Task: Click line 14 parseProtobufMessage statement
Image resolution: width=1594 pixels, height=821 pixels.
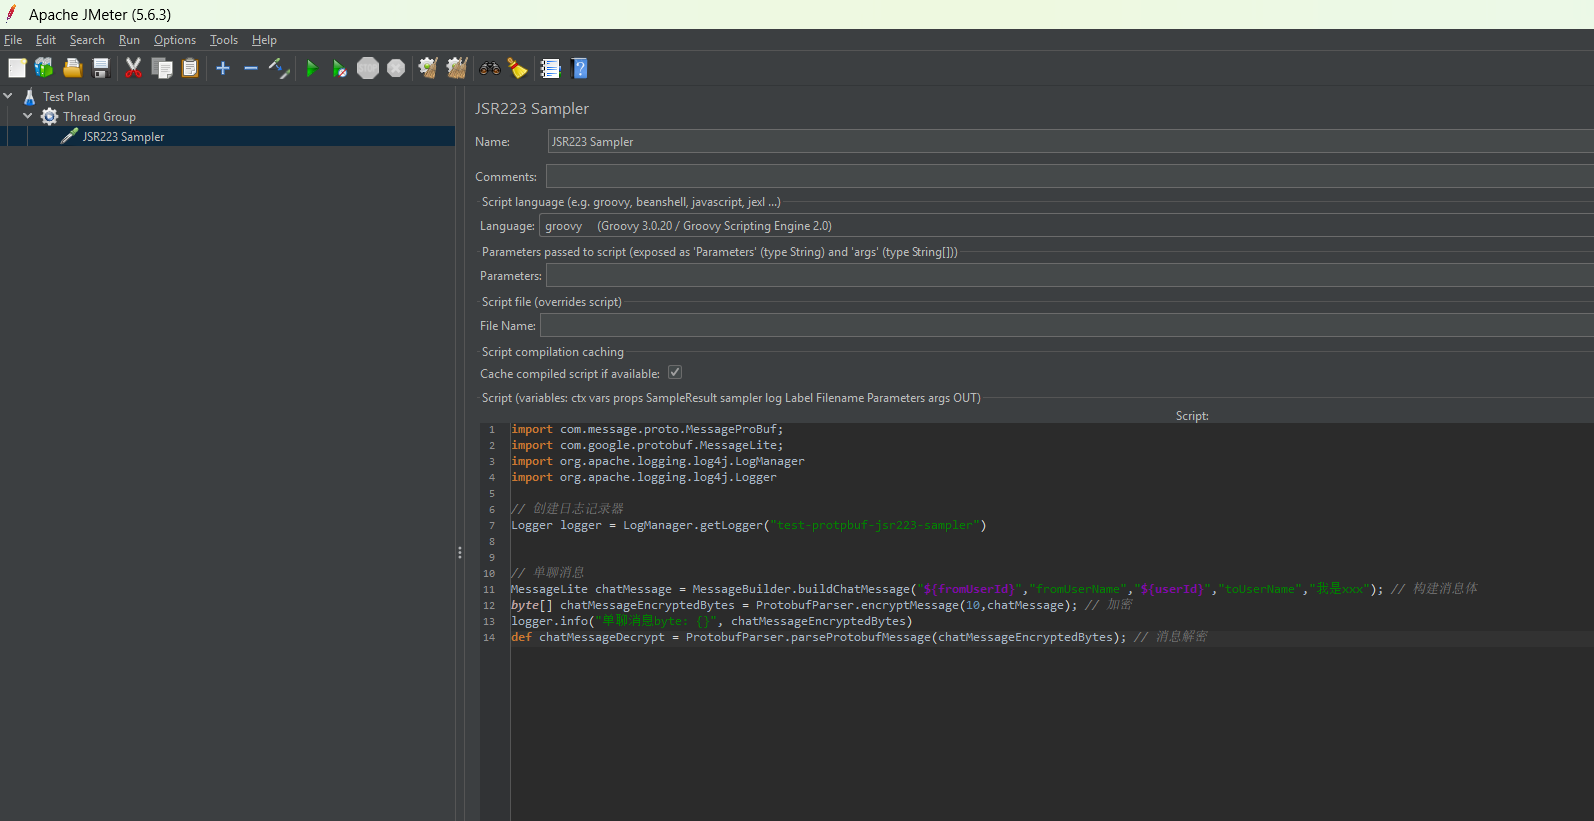Action: pyautogui.click(x=859, y=637)
